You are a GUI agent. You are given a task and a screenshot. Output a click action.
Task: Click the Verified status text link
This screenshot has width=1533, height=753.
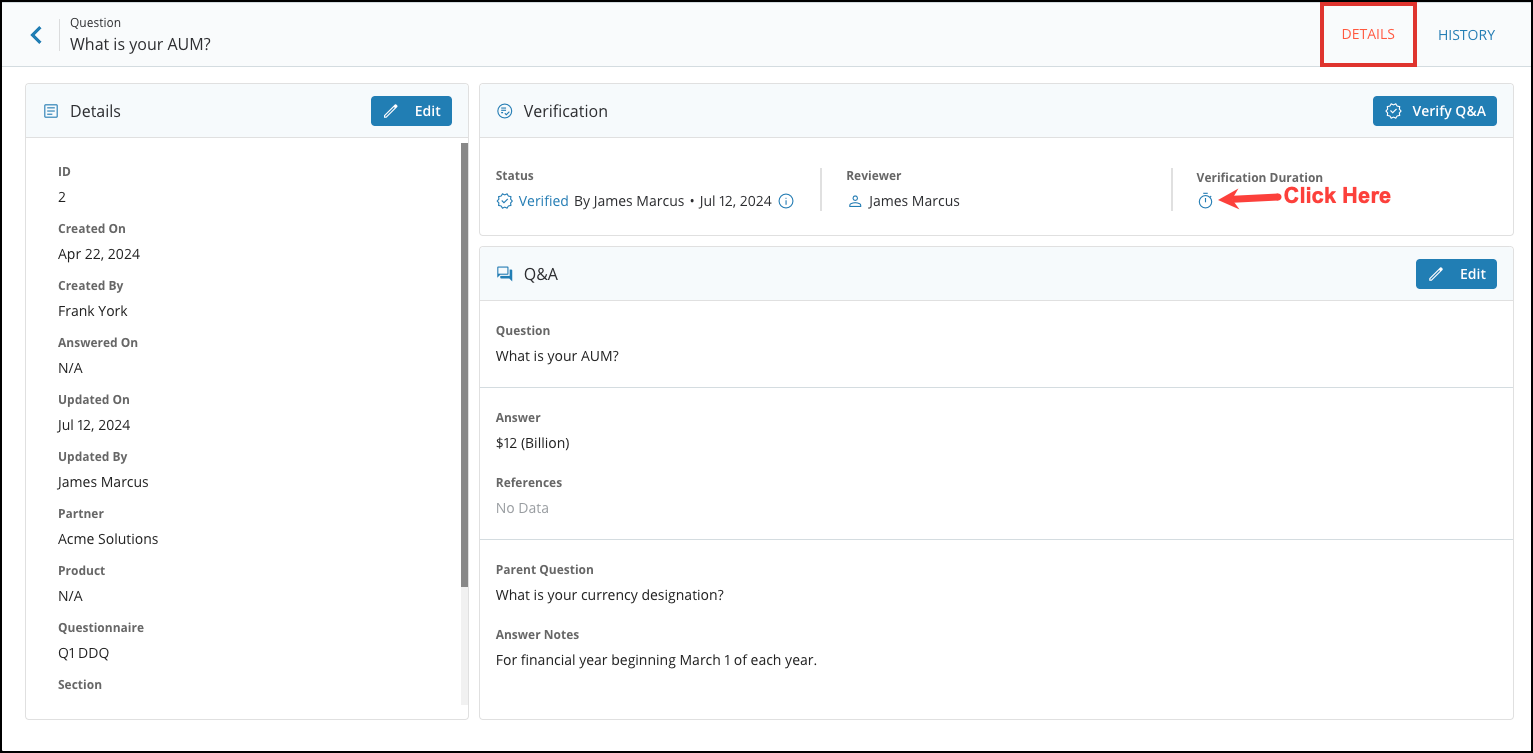tap(542, 200)
